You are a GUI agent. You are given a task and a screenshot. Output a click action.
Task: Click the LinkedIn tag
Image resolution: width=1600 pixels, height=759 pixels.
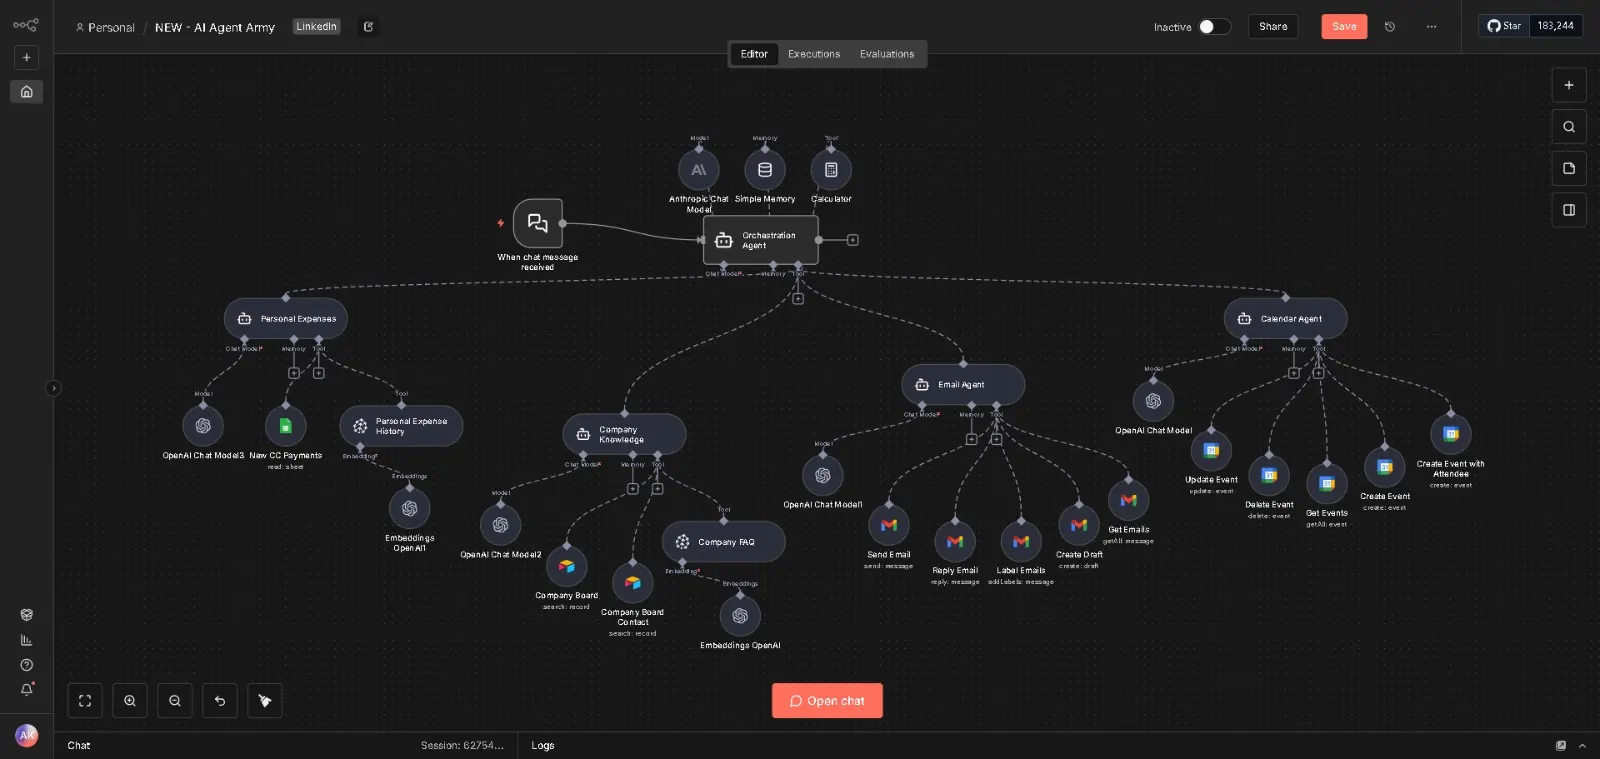(x=316, y=27)
